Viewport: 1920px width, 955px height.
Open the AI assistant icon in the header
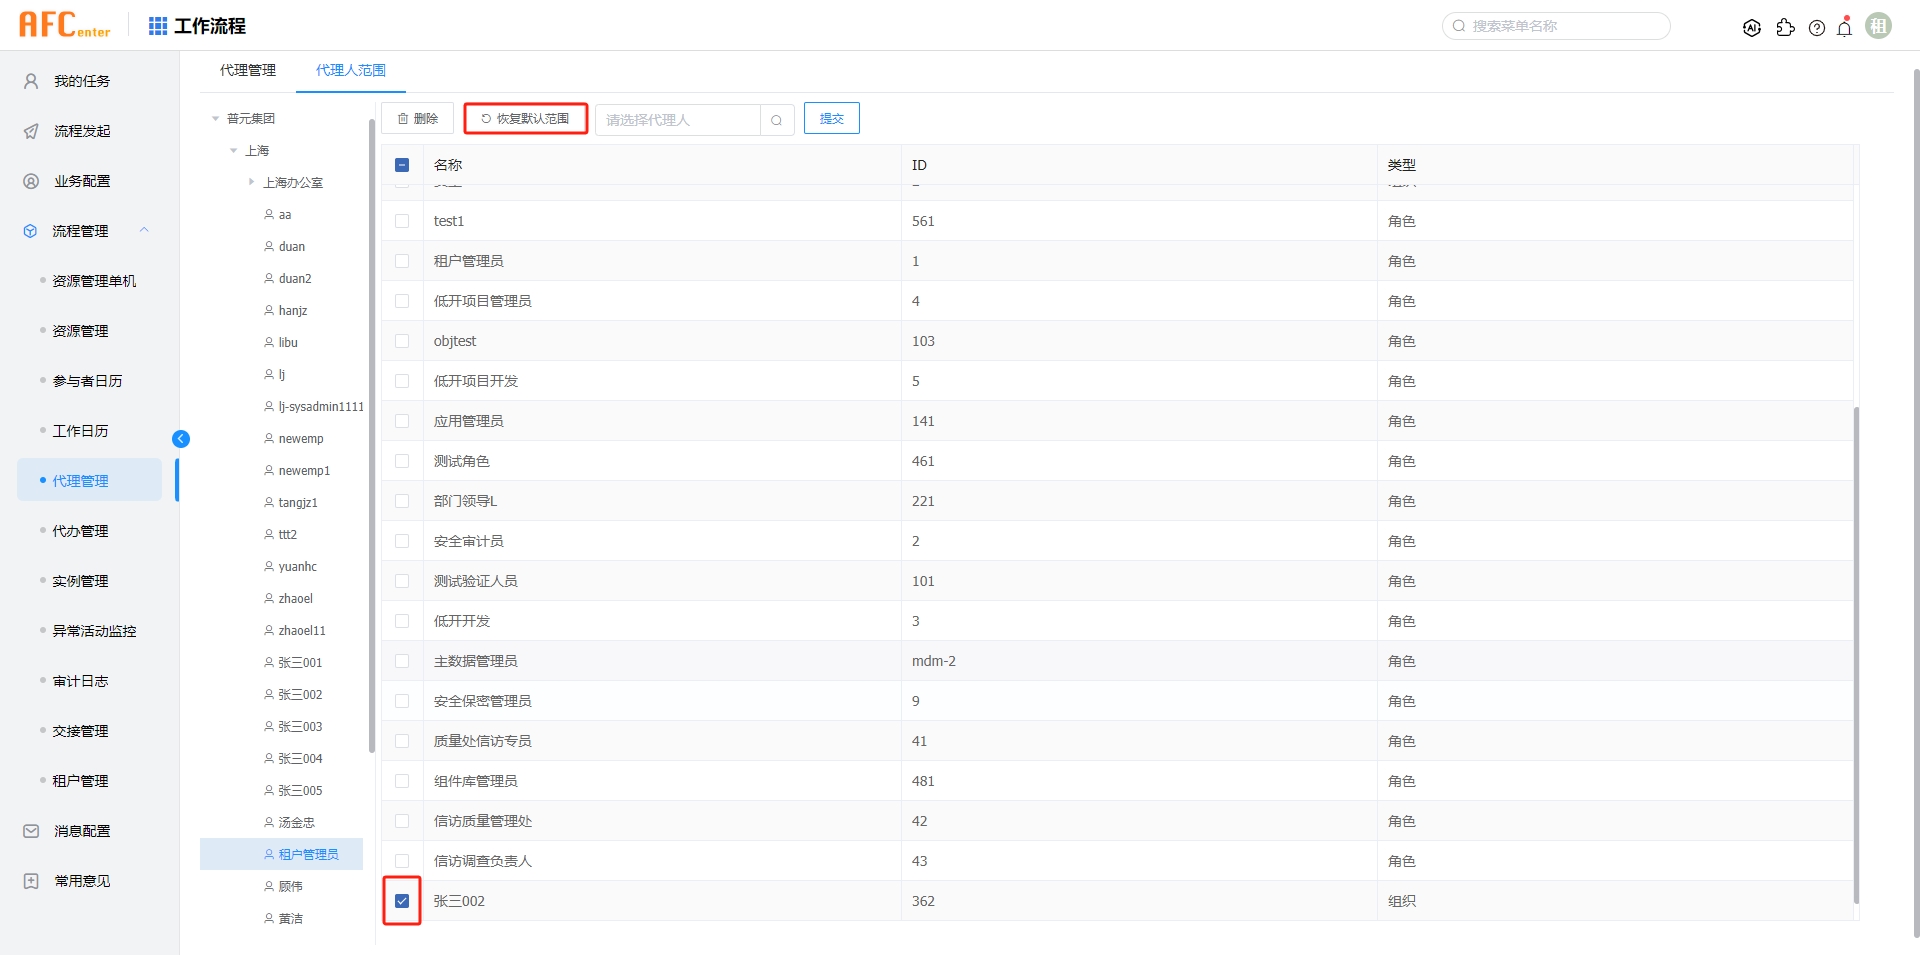click(1752, 28)
